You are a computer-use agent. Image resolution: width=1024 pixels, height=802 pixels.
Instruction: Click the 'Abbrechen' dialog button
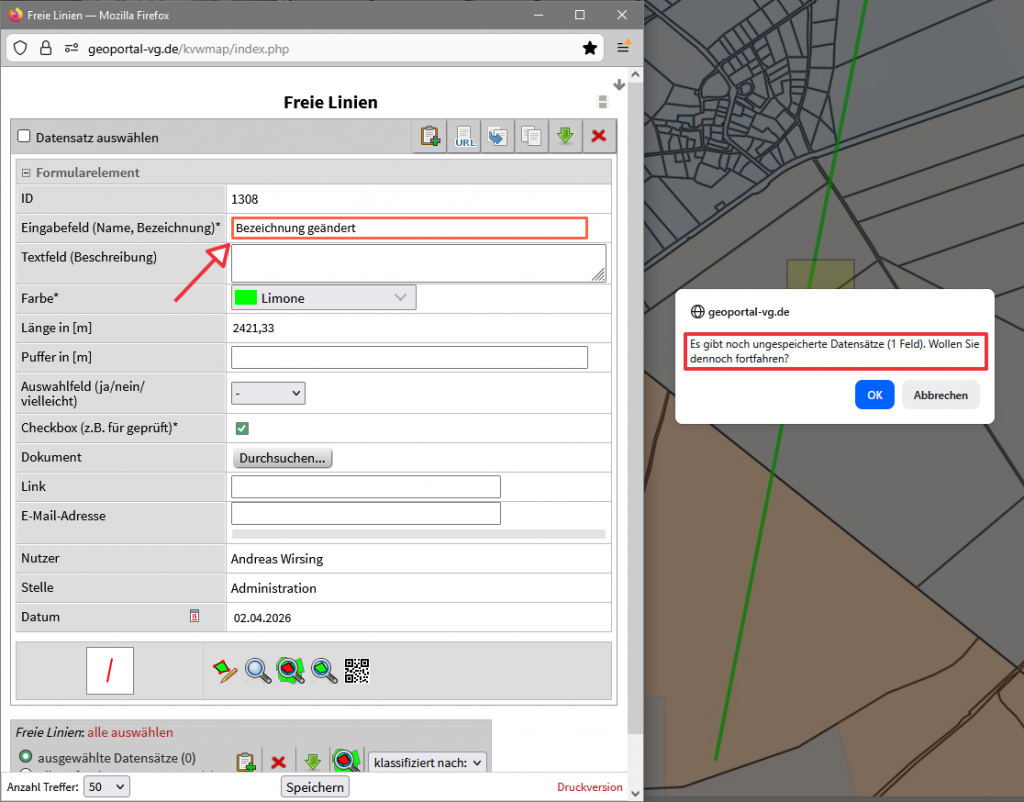(940, 395)
